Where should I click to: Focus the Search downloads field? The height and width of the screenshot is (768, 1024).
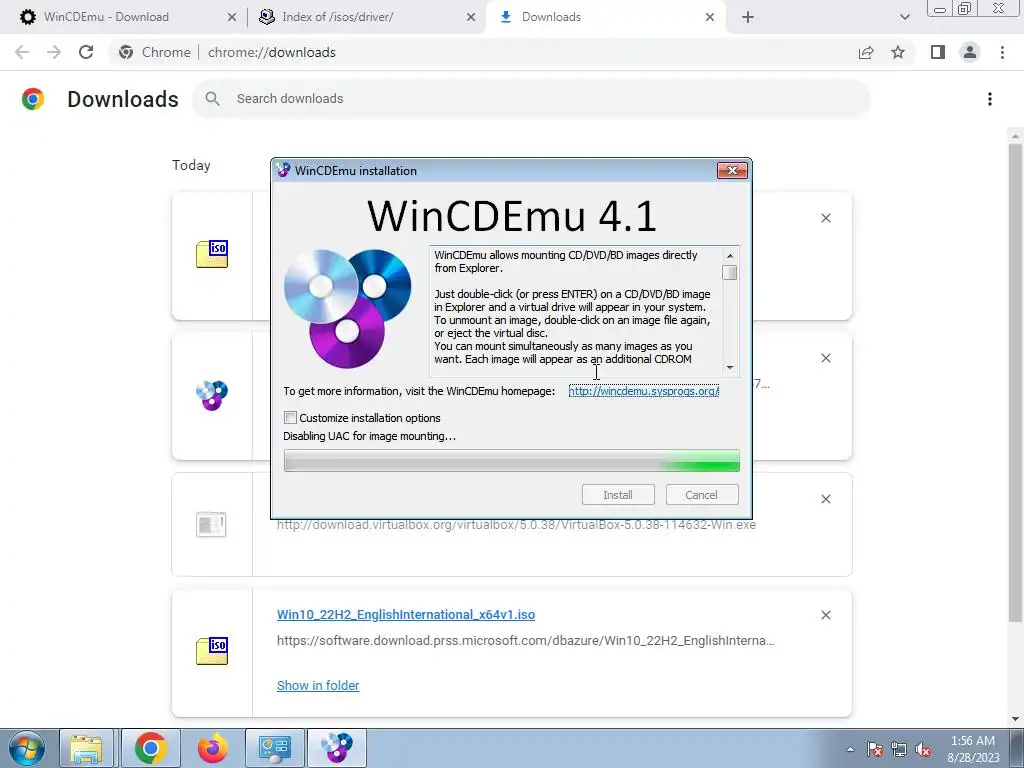pyautogui.click(x=531, y=99)
